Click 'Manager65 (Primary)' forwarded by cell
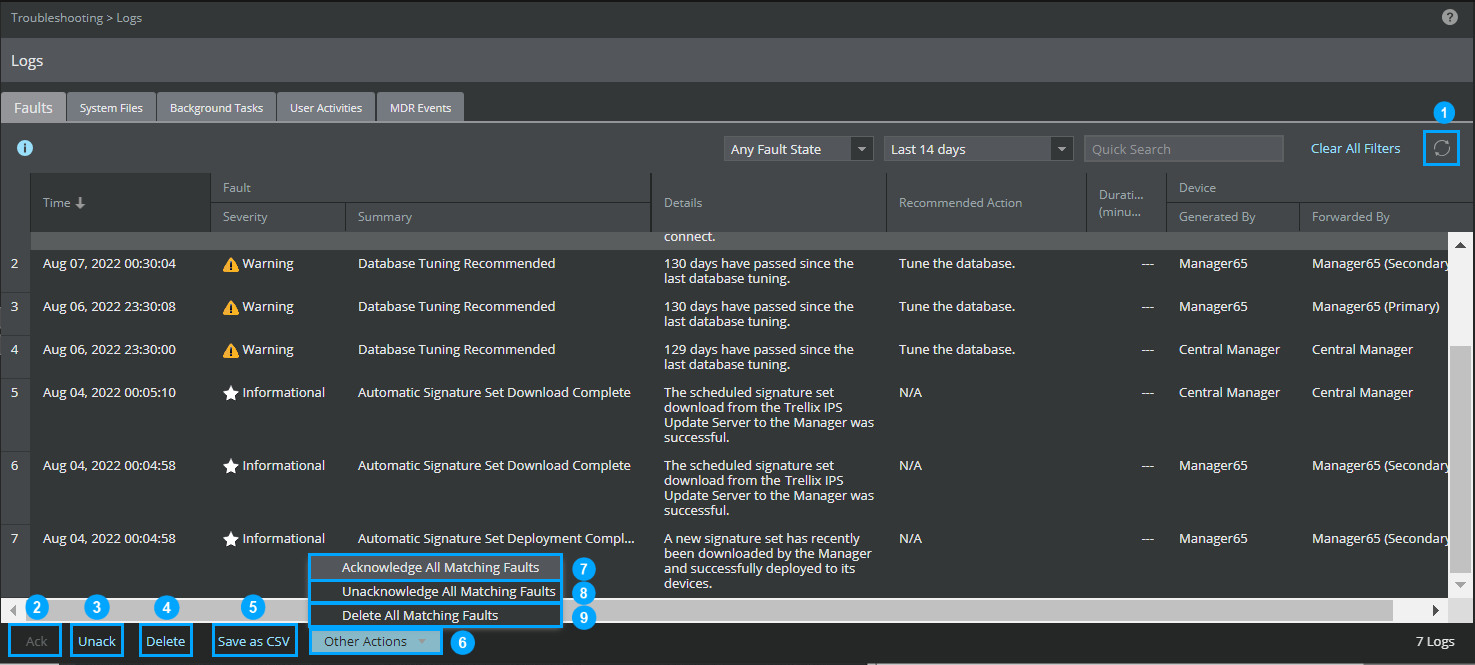Screen dimensions: 1475x665 tap(1376, 307)
